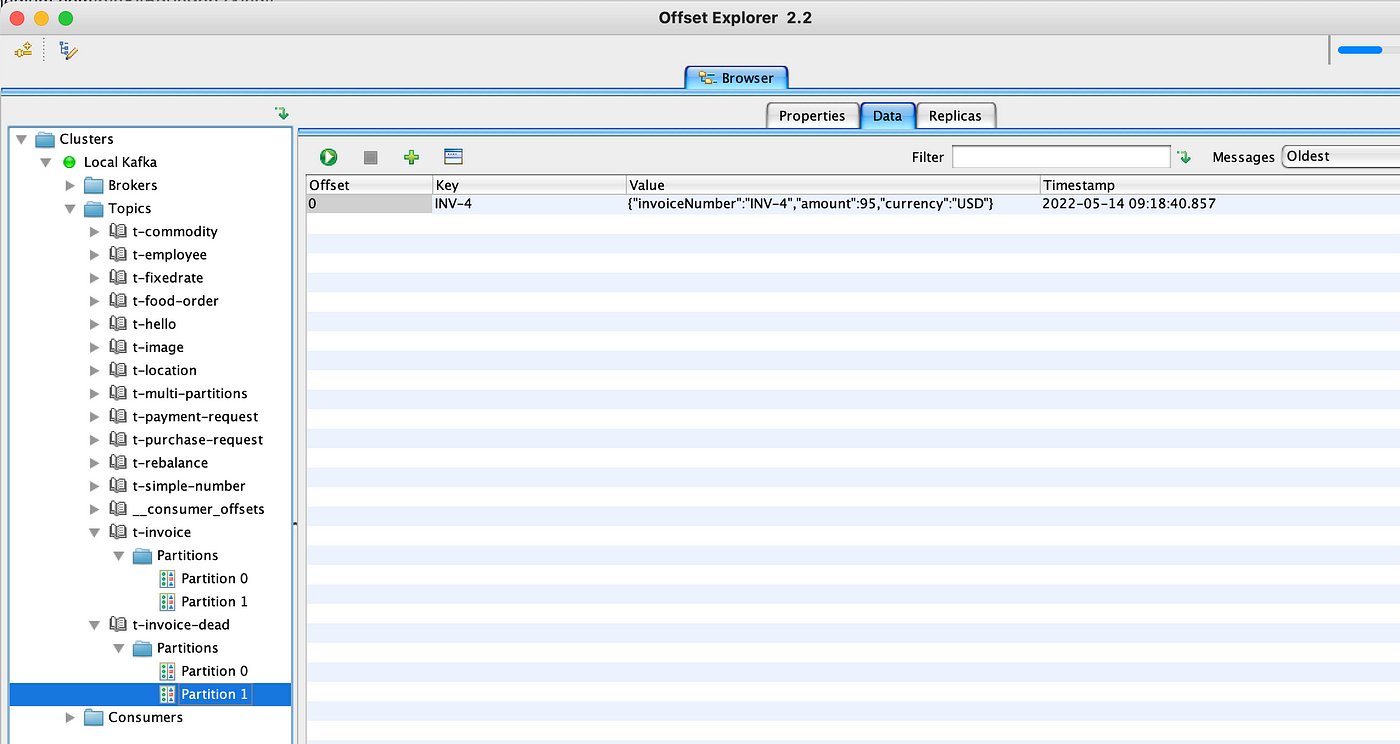Select the t-multi-partitions topic
1400x744 pixels.
pyautogui.click(x=190, y=394)
